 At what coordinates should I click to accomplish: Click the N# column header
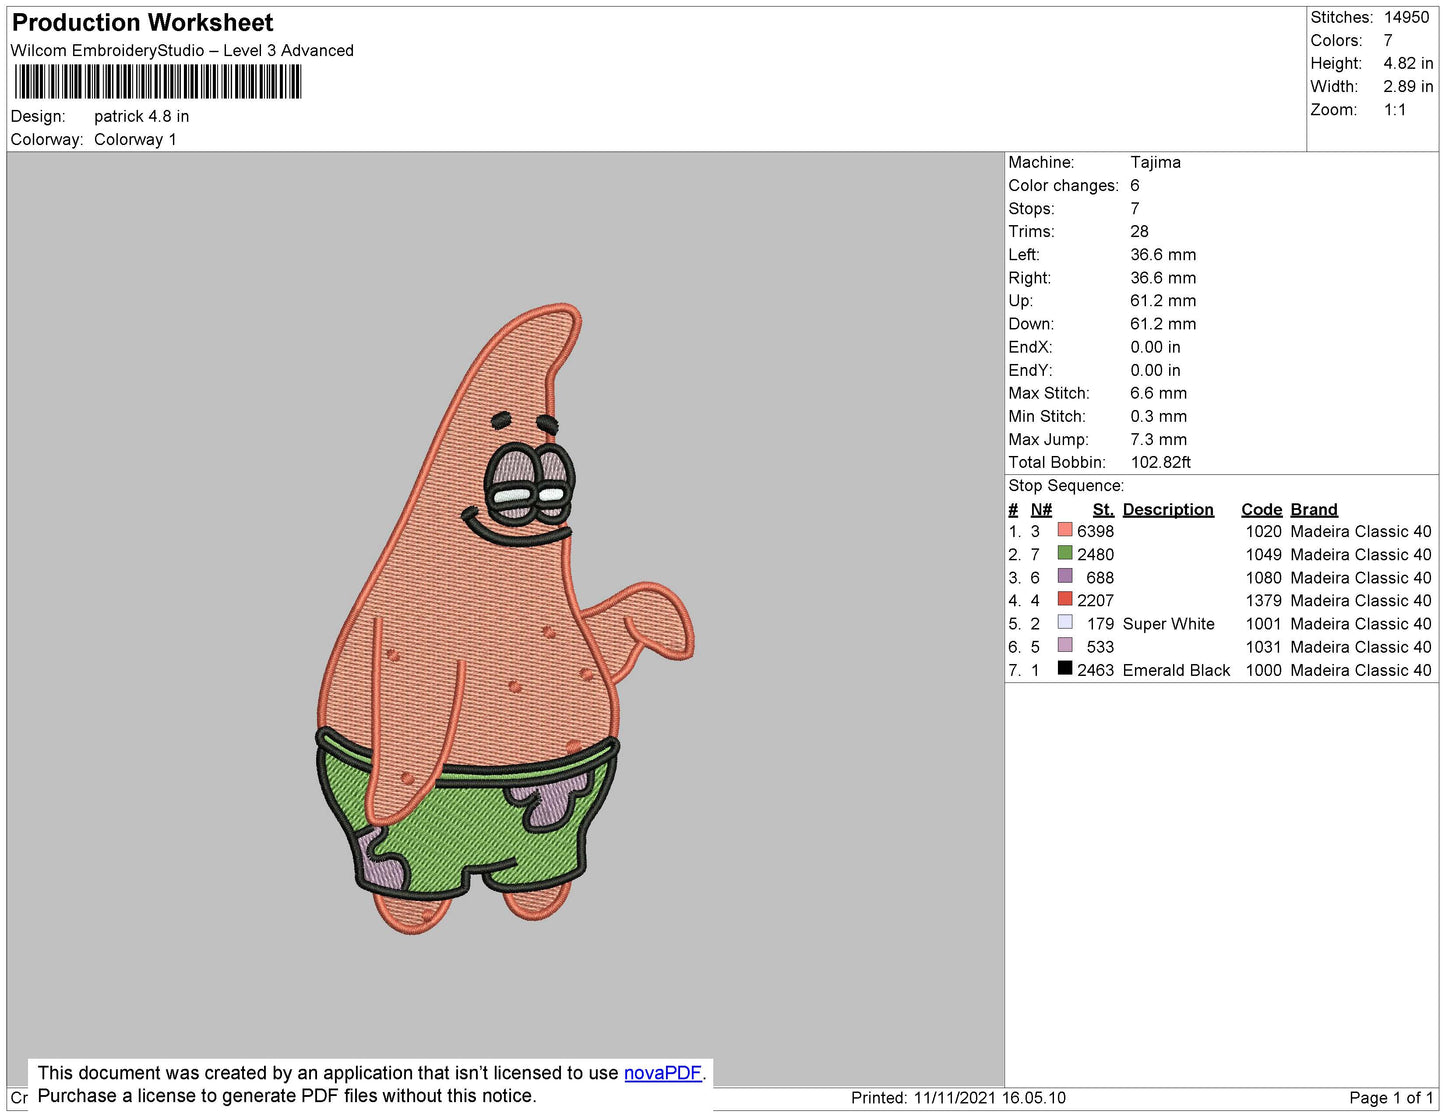click(1041, 509)
